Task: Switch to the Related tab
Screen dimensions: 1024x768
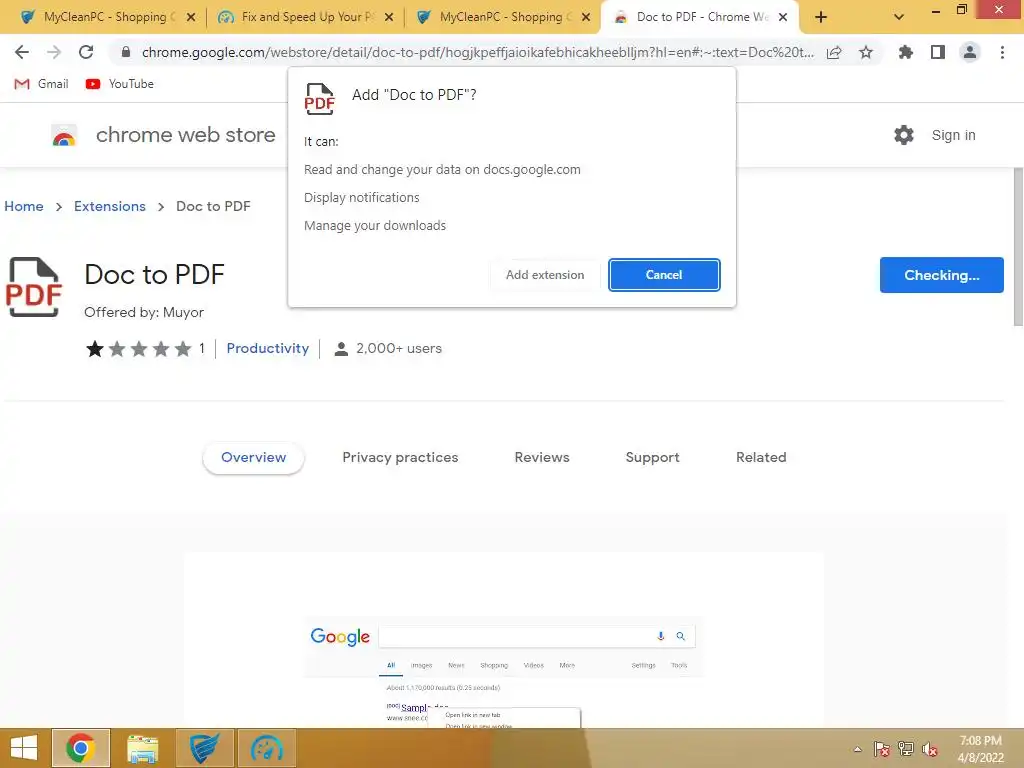Action: point(761,458)
